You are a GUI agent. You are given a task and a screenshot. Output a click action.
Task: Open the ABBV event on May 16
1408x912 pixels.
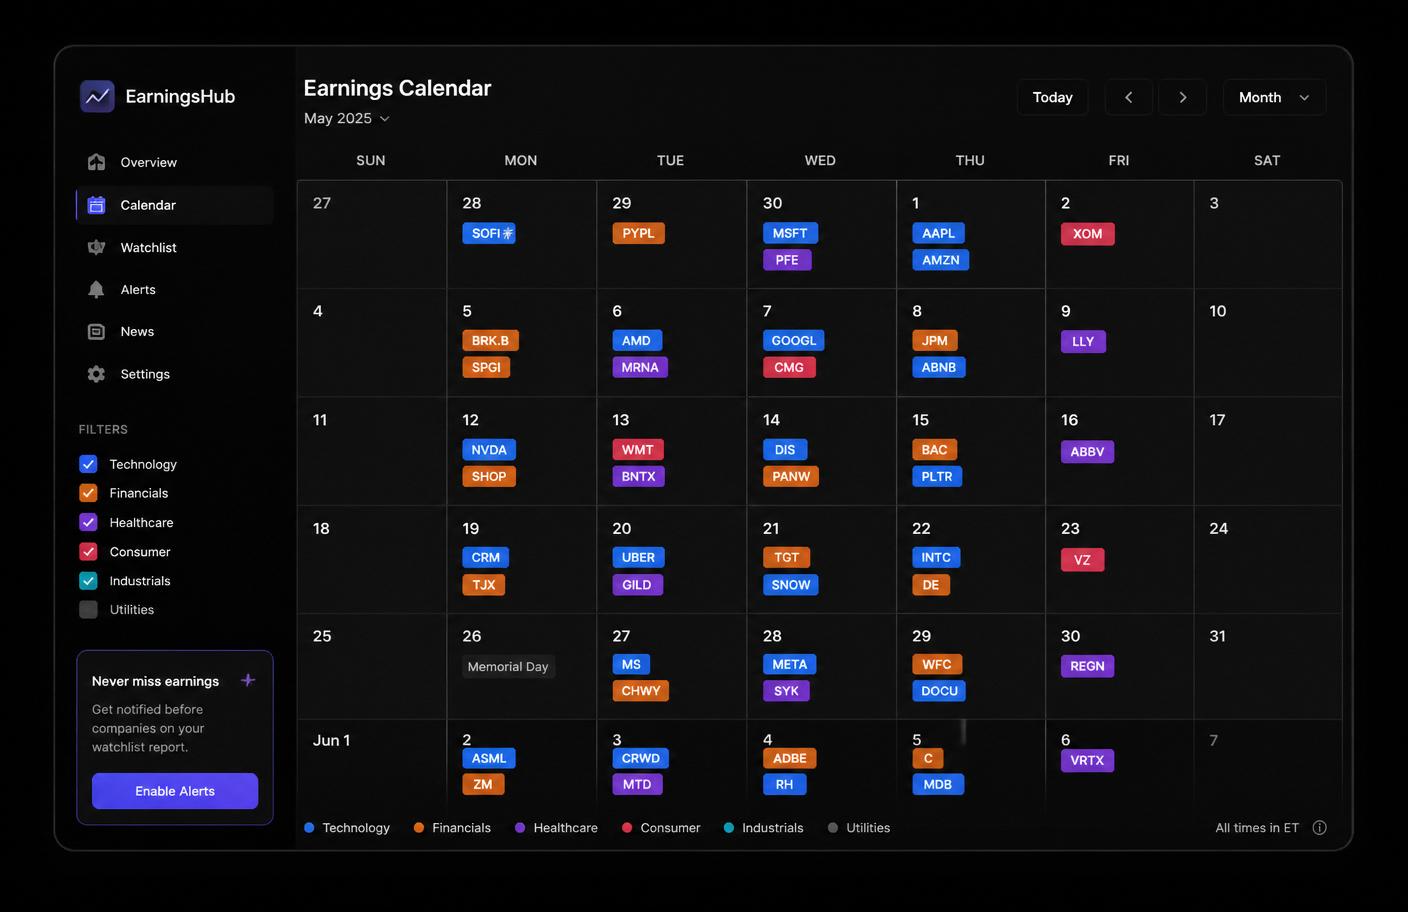1087,452
